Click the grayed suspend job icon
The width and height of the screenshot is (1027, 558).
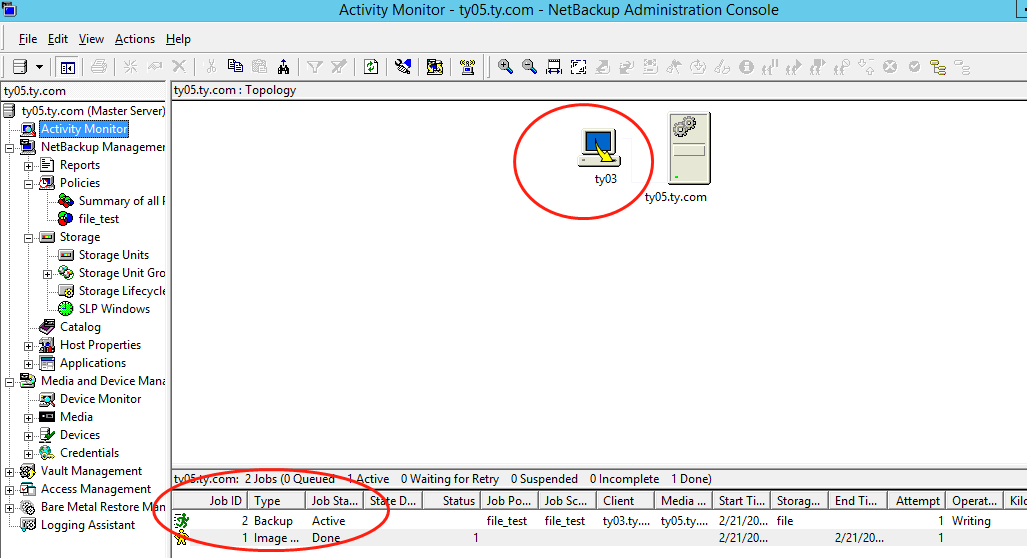770,66
